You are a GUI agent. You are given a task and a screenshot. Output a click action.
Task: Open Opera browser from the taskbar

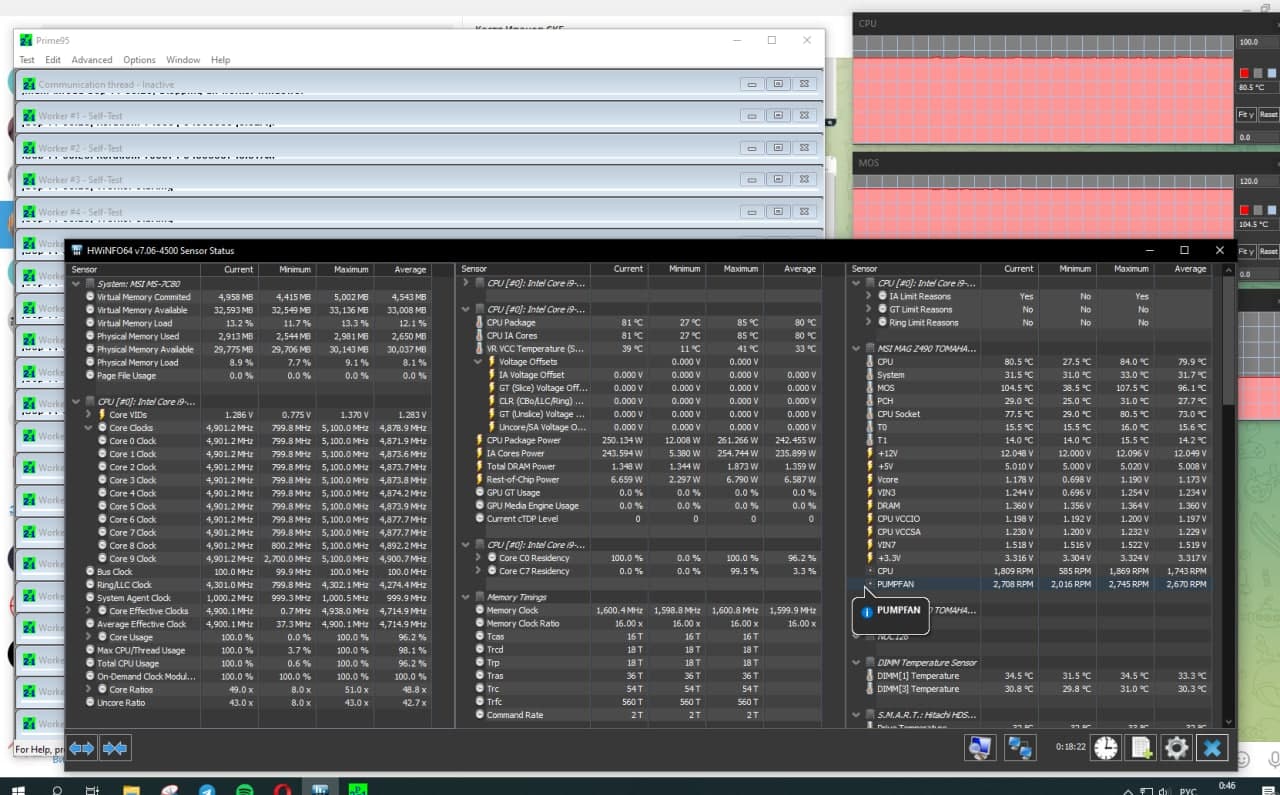click(x=285, y=789)
